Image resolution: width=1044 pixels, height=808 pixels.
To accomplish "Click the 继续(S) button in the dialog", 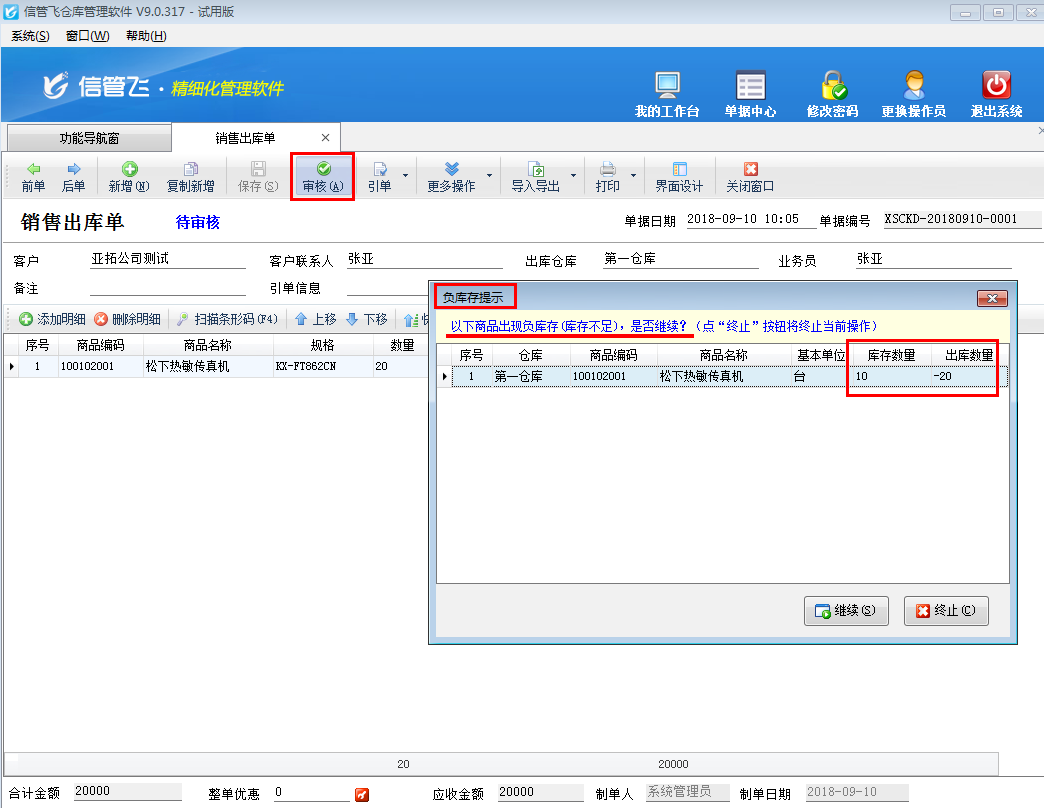I will pos(845,610).
